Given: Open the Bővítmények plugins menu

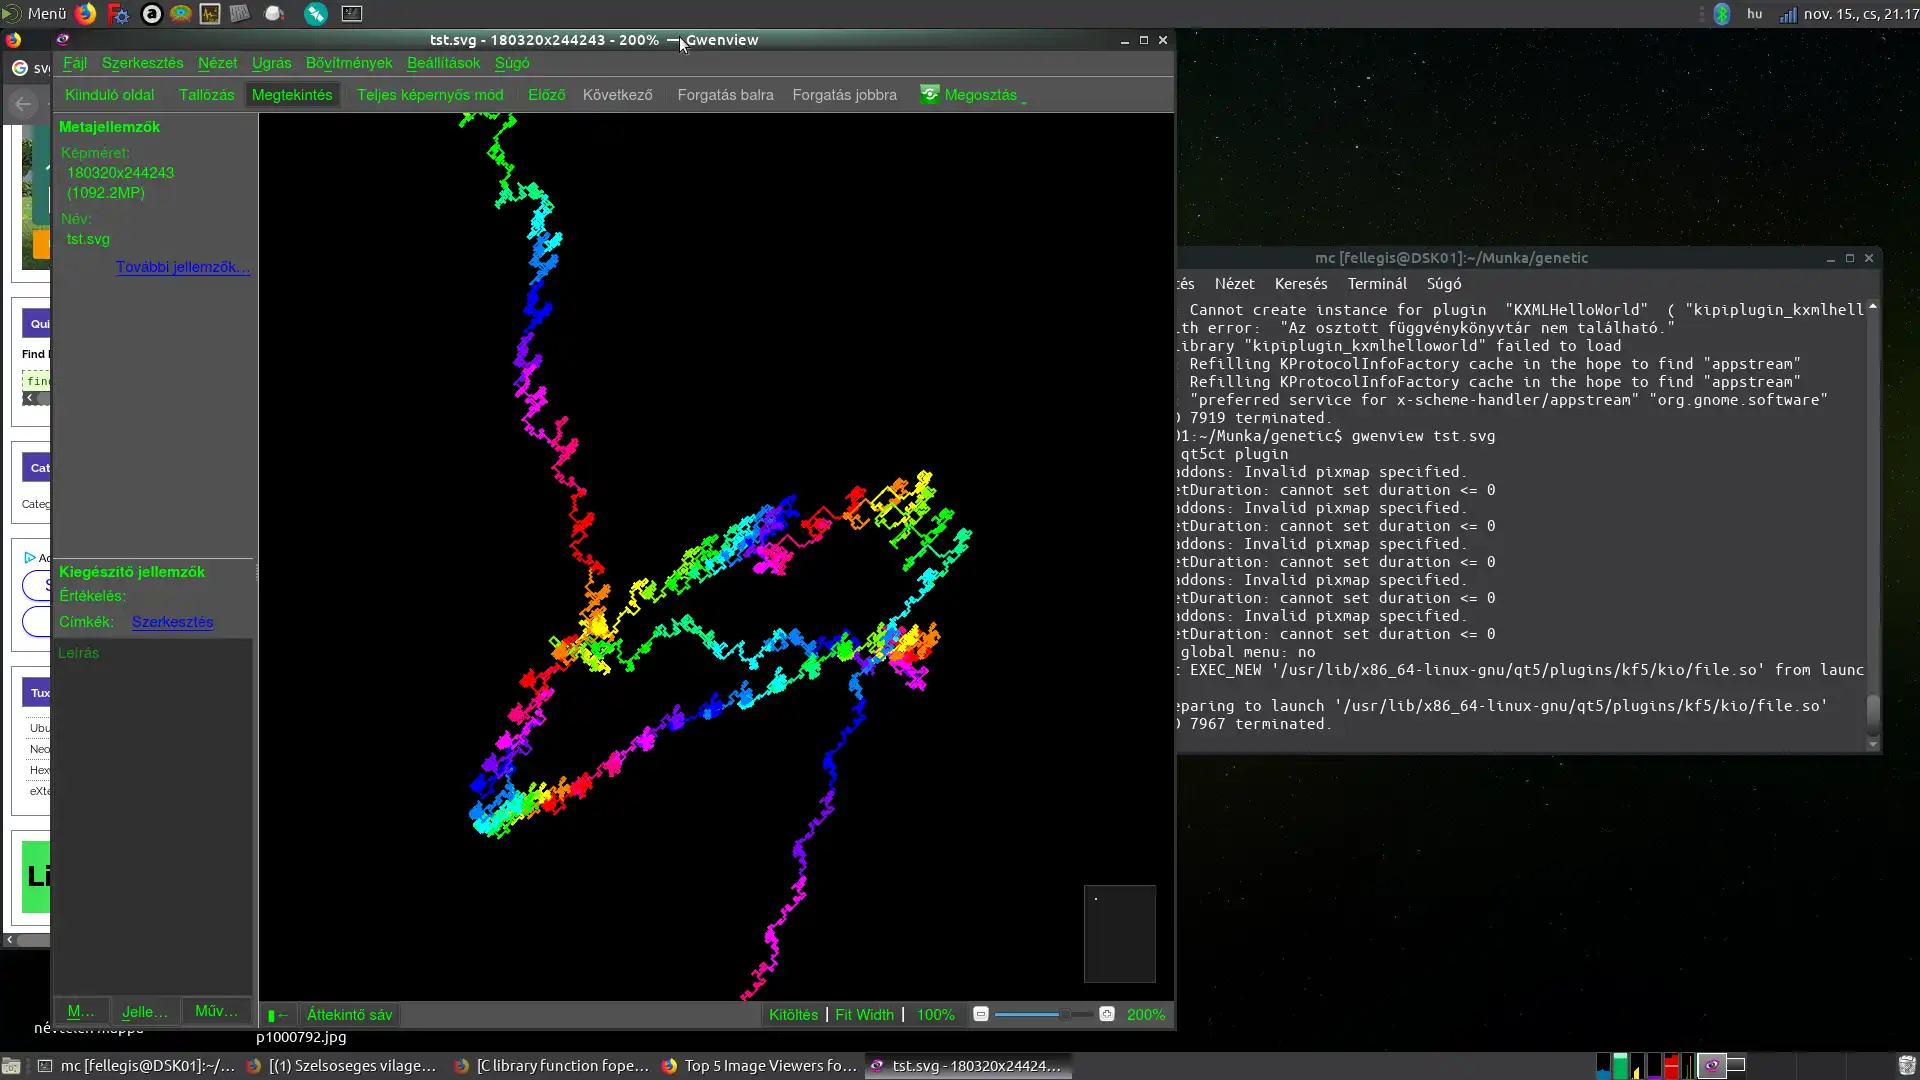Looking at the screenshot, I should 348,62.
